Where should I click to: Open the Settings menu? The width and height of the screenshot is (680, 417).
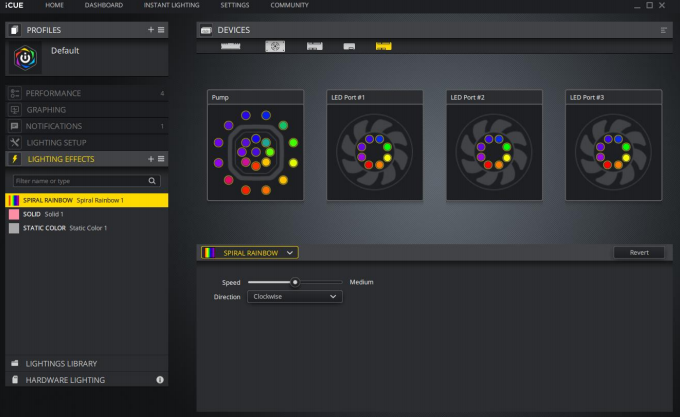click(x=235, y=5)
